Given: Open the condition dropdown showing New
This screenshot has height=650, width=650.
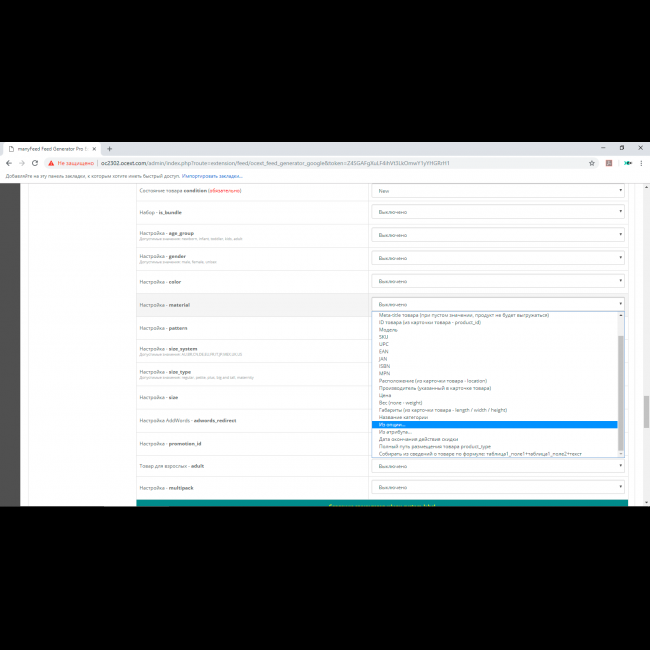Looking at the screenshot, I should [498, 190].
